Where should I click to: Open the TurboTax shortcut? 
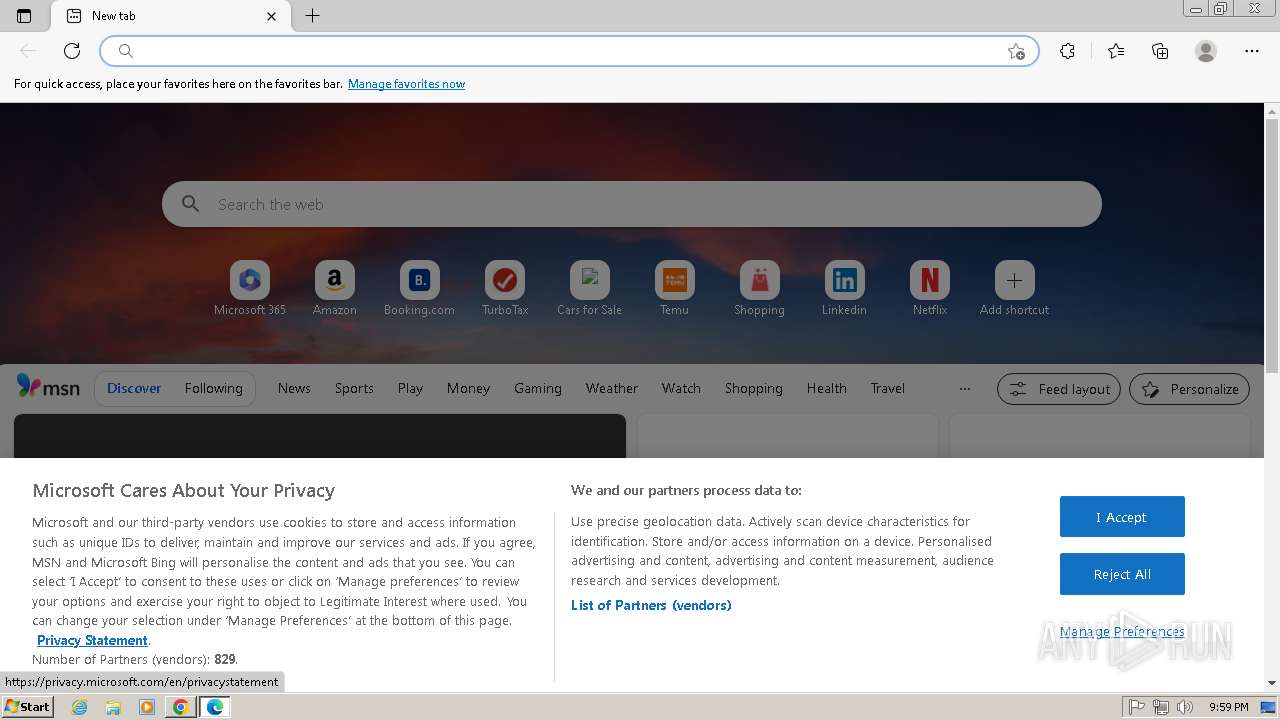[x=505, y=288]
